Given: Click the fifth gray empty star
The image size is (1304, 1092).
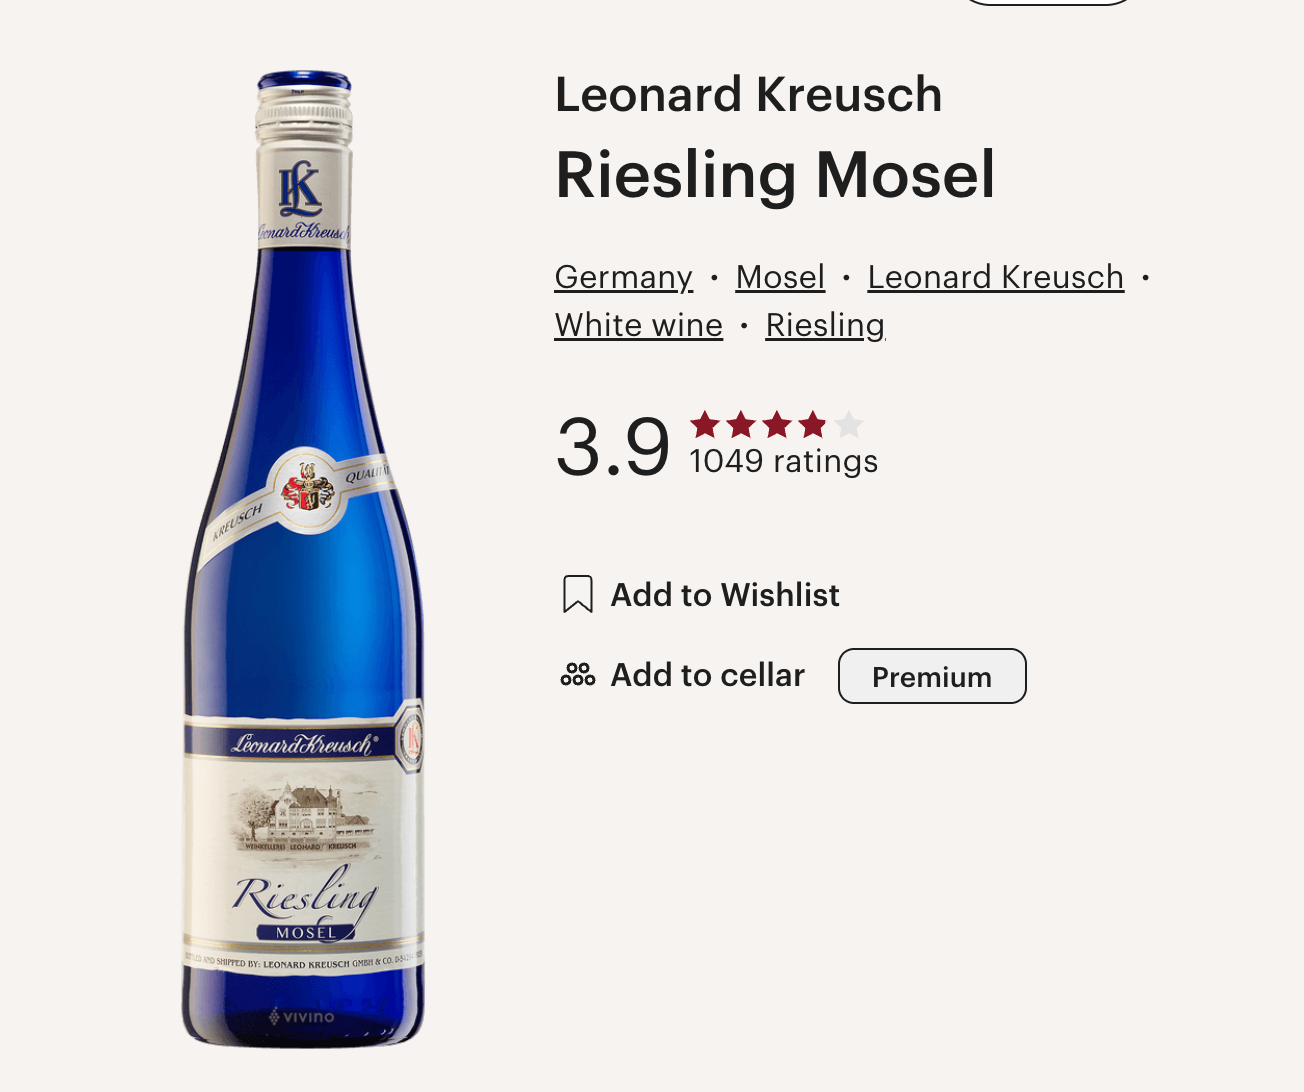Looking at the screenshot, I should tap(849, 425).
